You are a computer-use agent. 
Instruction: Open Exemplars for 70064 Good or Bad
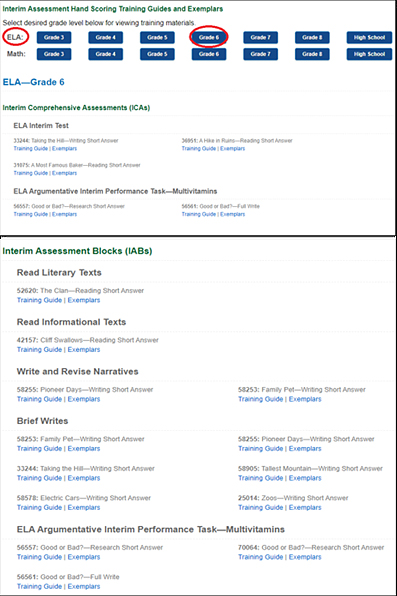[305, 557]
